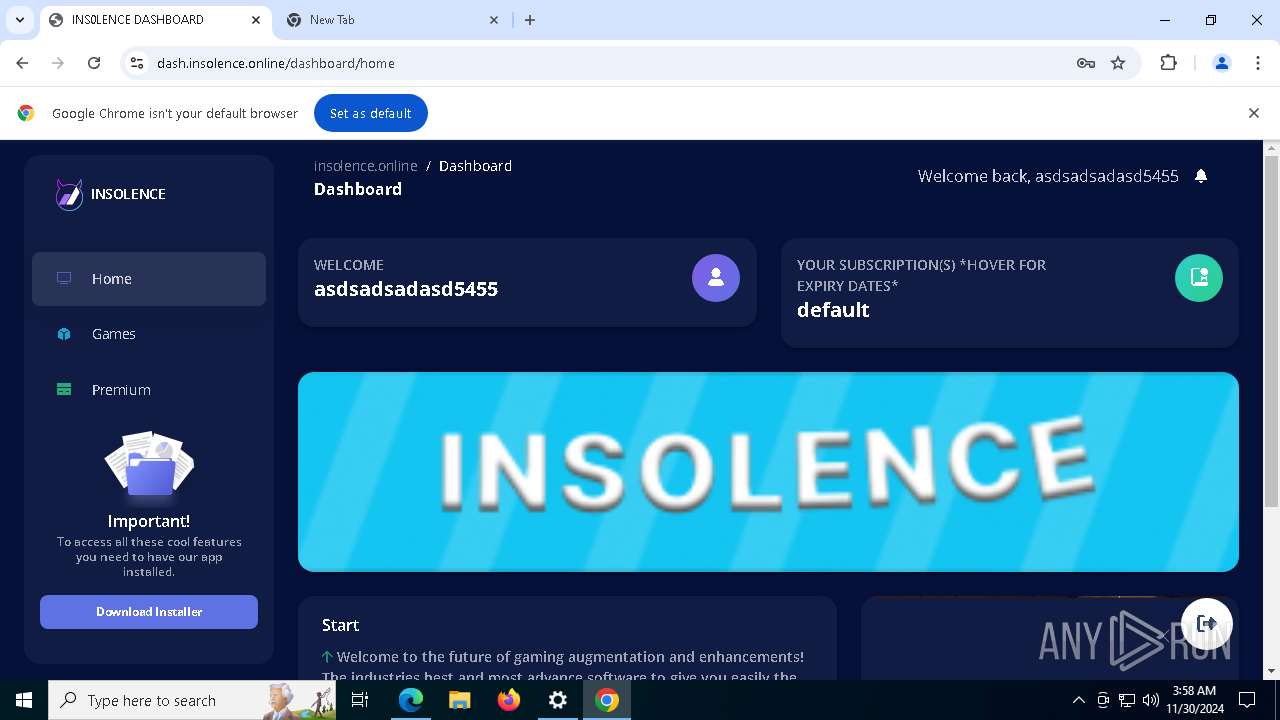The height and width of the screenshot is (720, 1280).
Task: Open the Games sidebar item
Action: tap(149, 334)
